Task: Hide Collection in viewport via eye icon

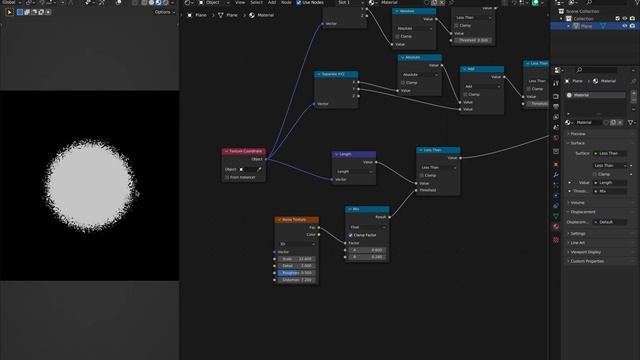Action: click(x=625, y=19)
